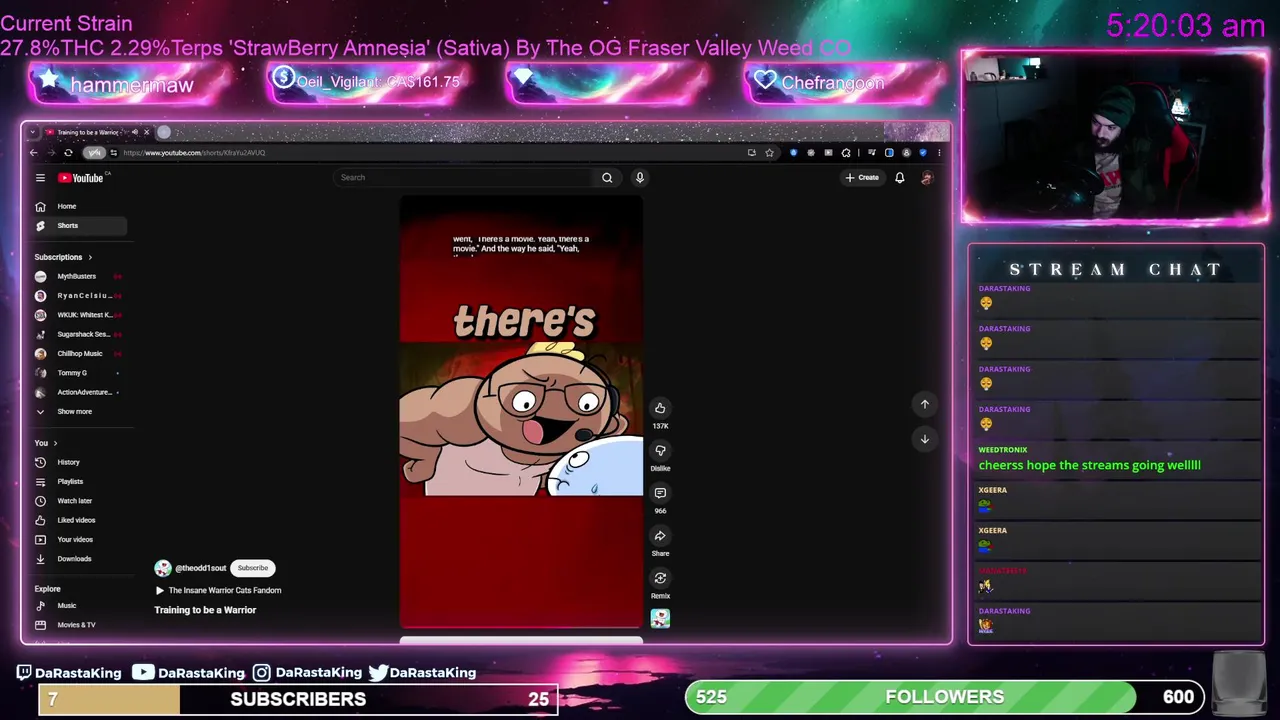Dislike the Short

point(660,450)
